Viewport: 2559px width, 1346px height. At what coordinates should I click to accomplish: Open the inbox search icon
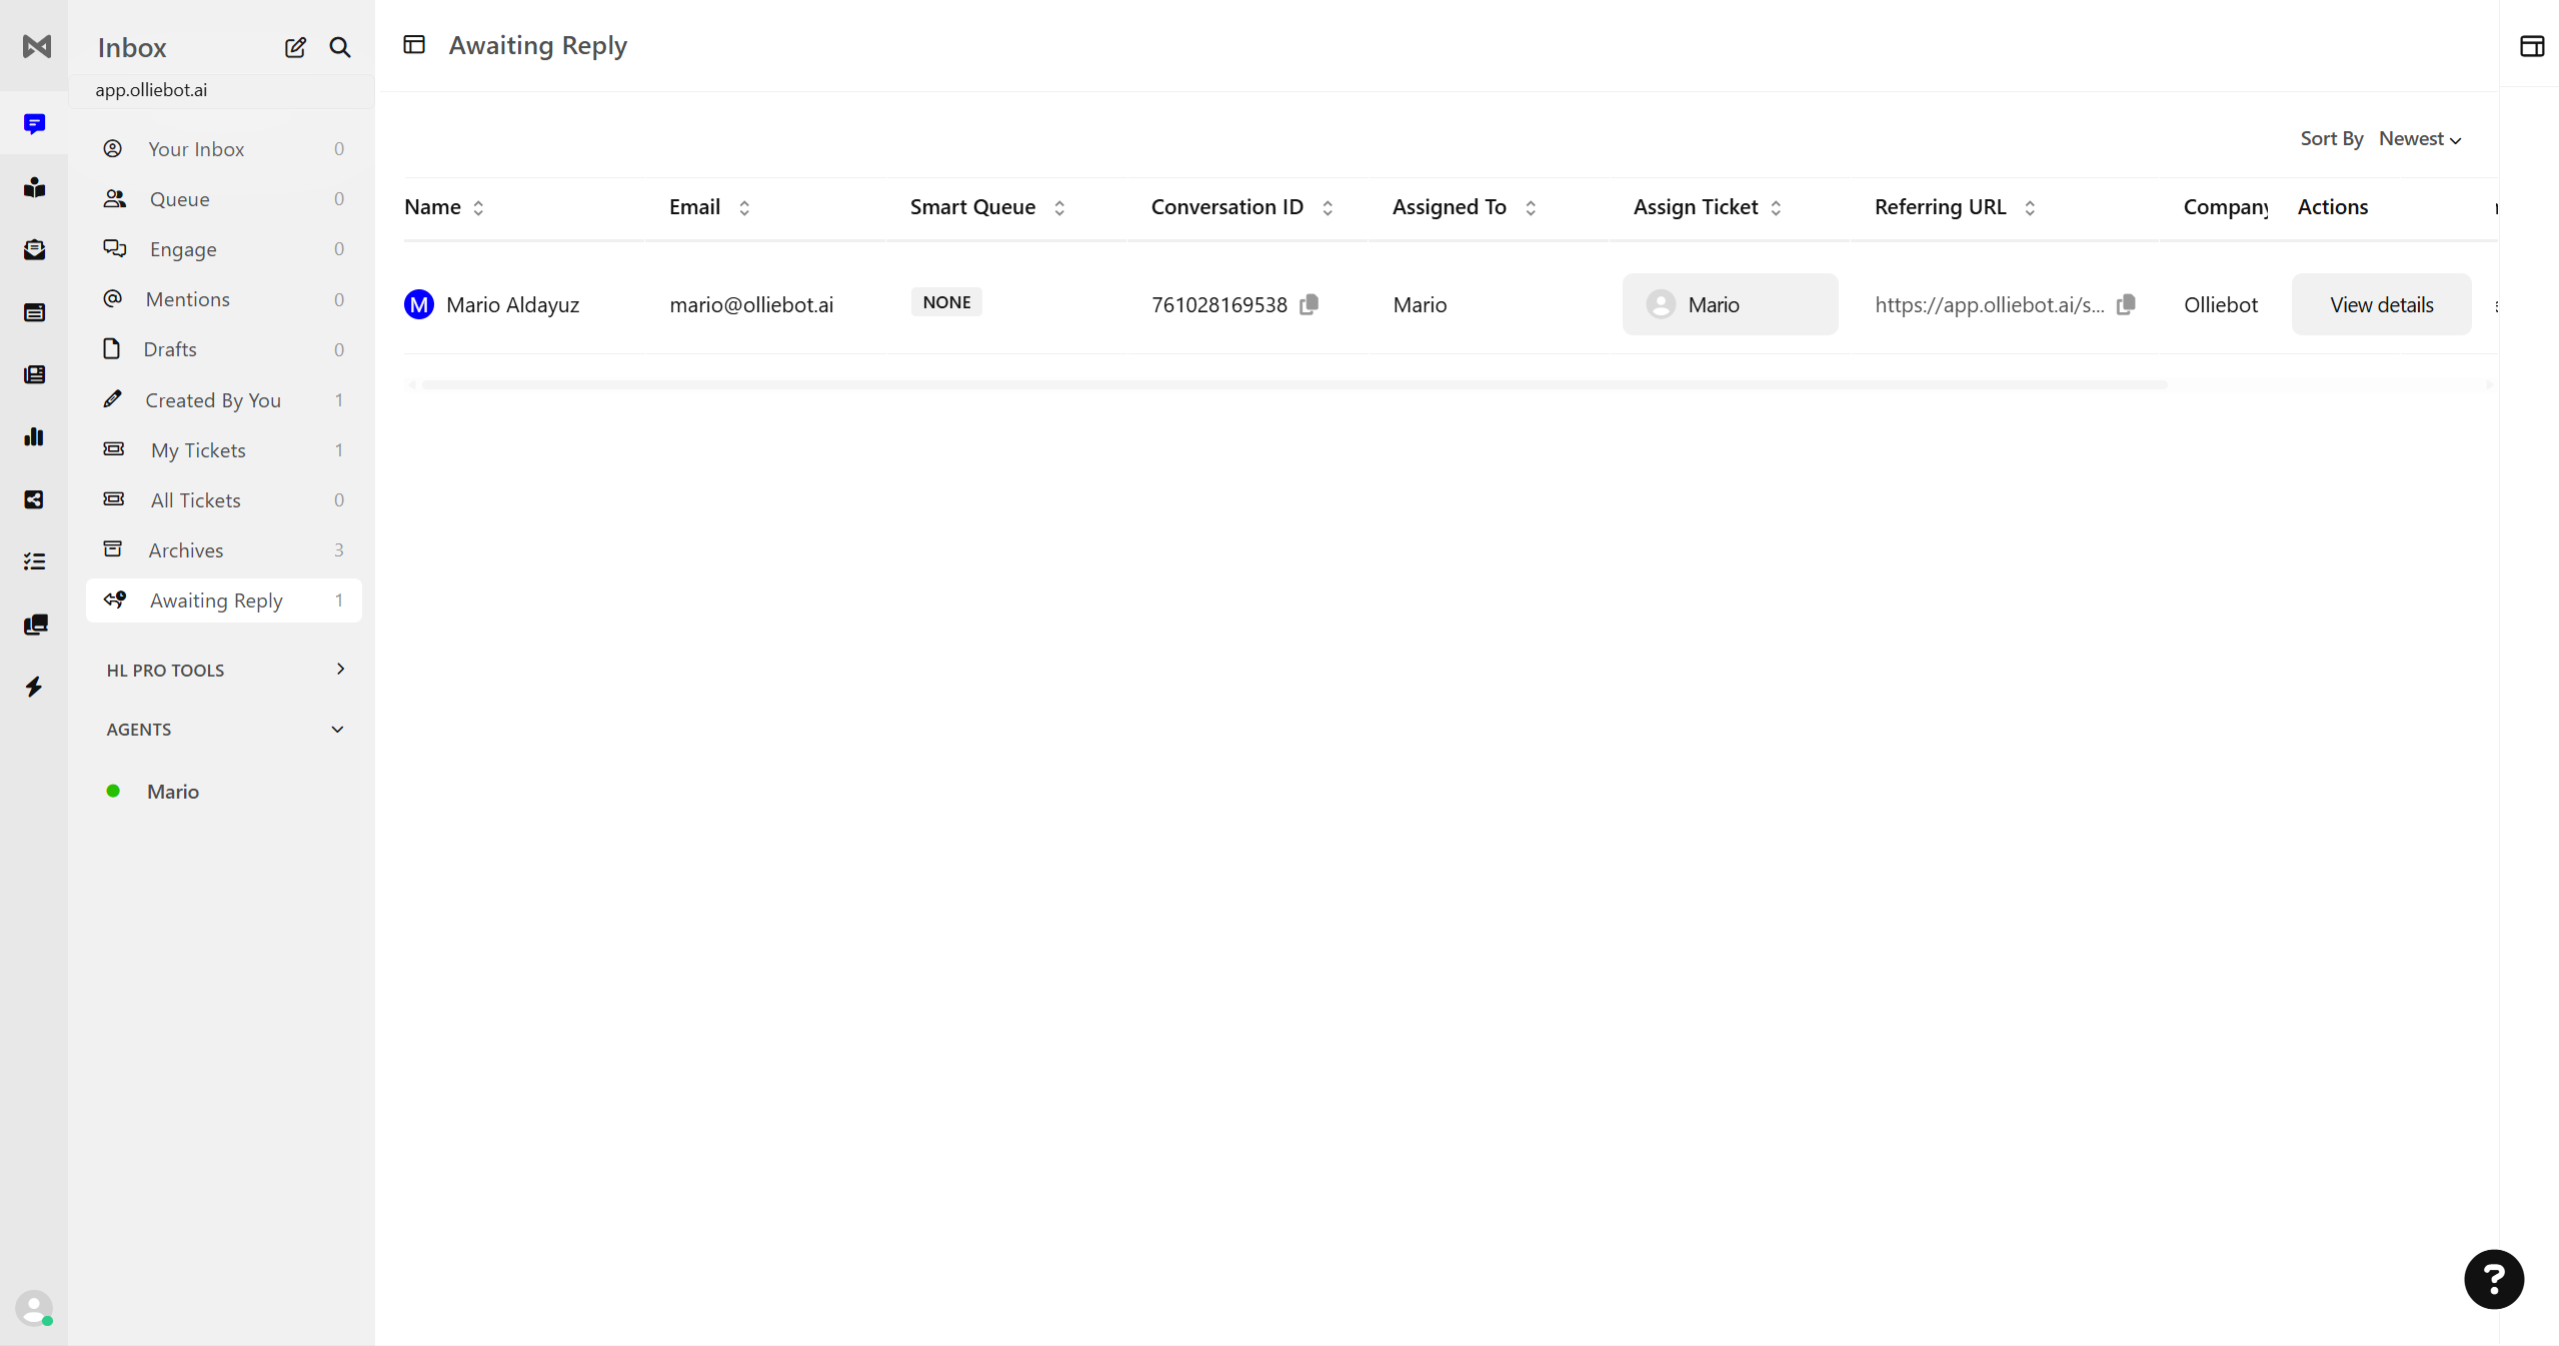point(340,47)
